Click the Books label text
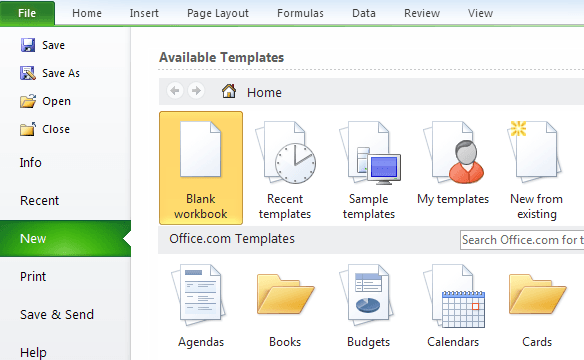This screenshot has height=360, width=584. pyautogui.click(x=285, y=342)
